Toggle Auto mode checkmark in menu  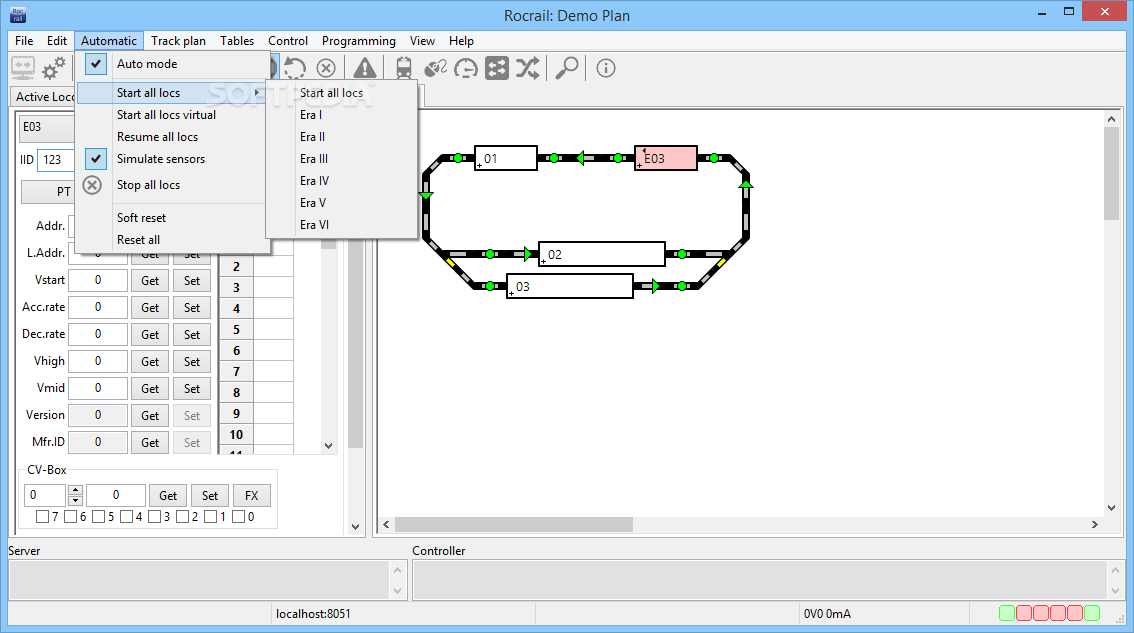click(95, 64)
